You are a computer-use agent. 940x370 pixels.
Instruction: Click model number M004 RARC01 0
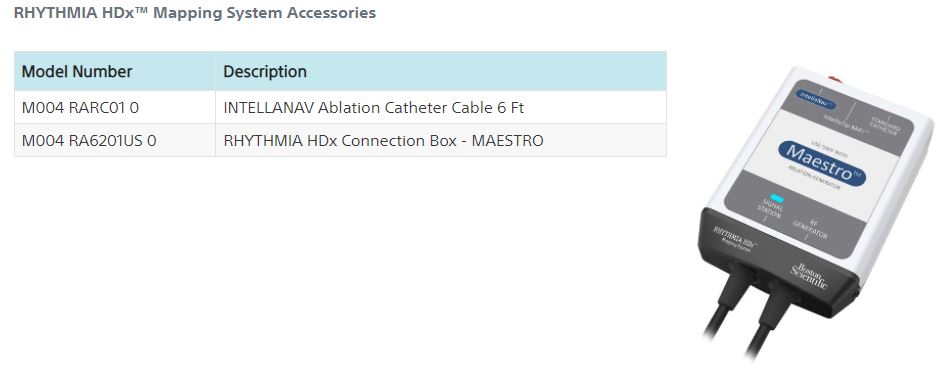pyautogui.click(x=80, y=108)
